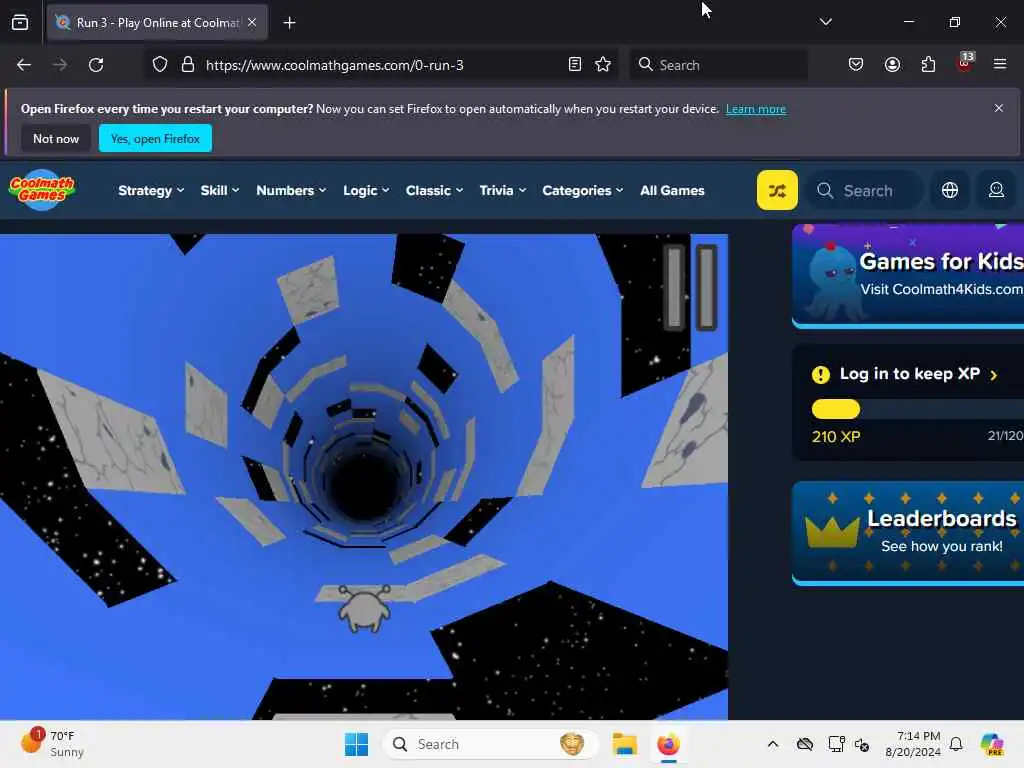Click the OneDrive cloud tray icon
This screenshot has width=1024, height=768.
(x=805, y=744)
